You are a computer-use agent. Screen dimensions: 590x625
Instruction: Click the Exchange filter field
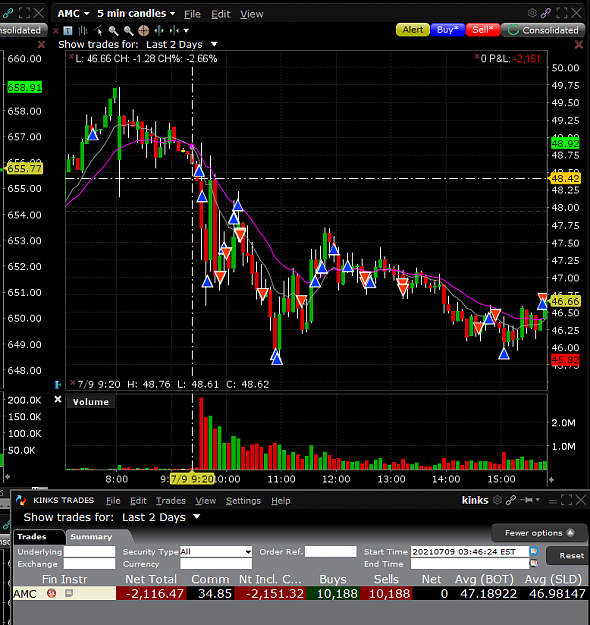click(x=89, y=564)
